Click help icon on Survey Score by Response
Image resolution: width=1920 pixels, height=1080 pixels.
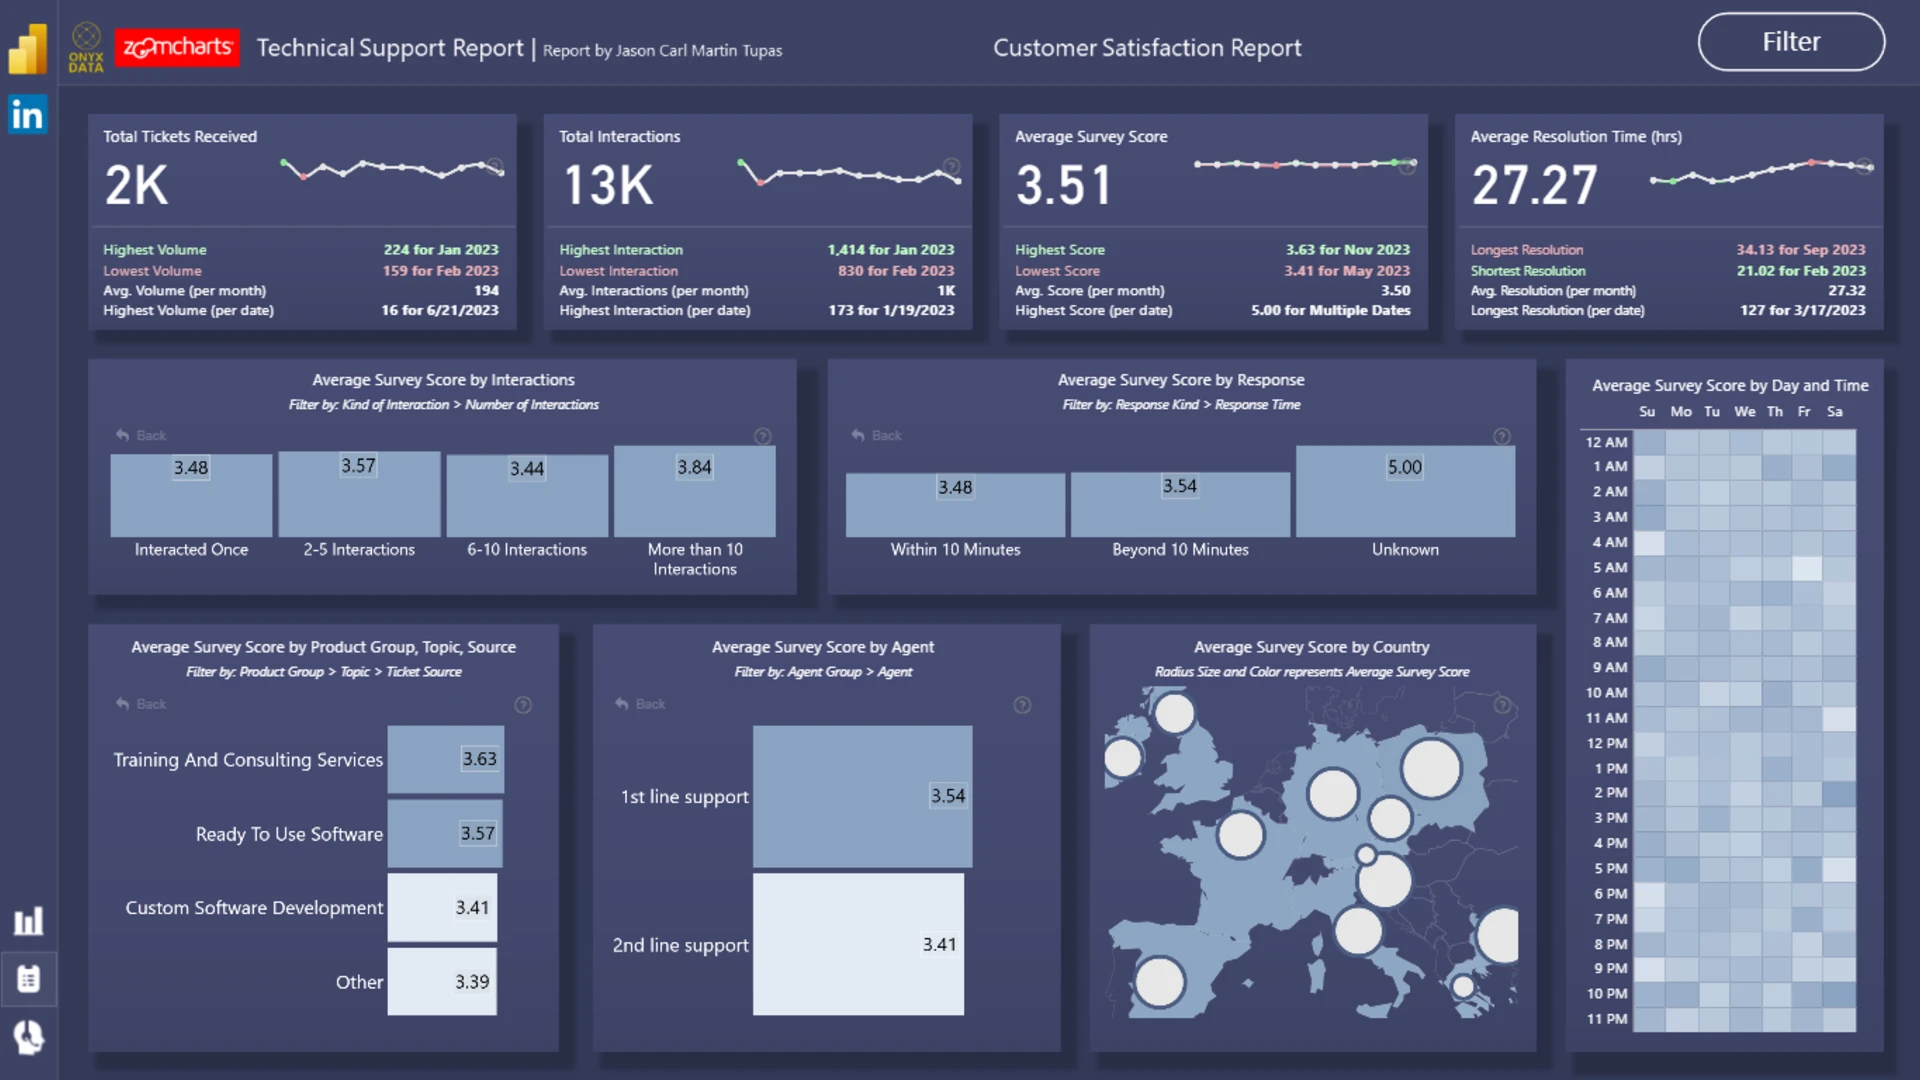pyautogui.click(x=1502, y=436)
